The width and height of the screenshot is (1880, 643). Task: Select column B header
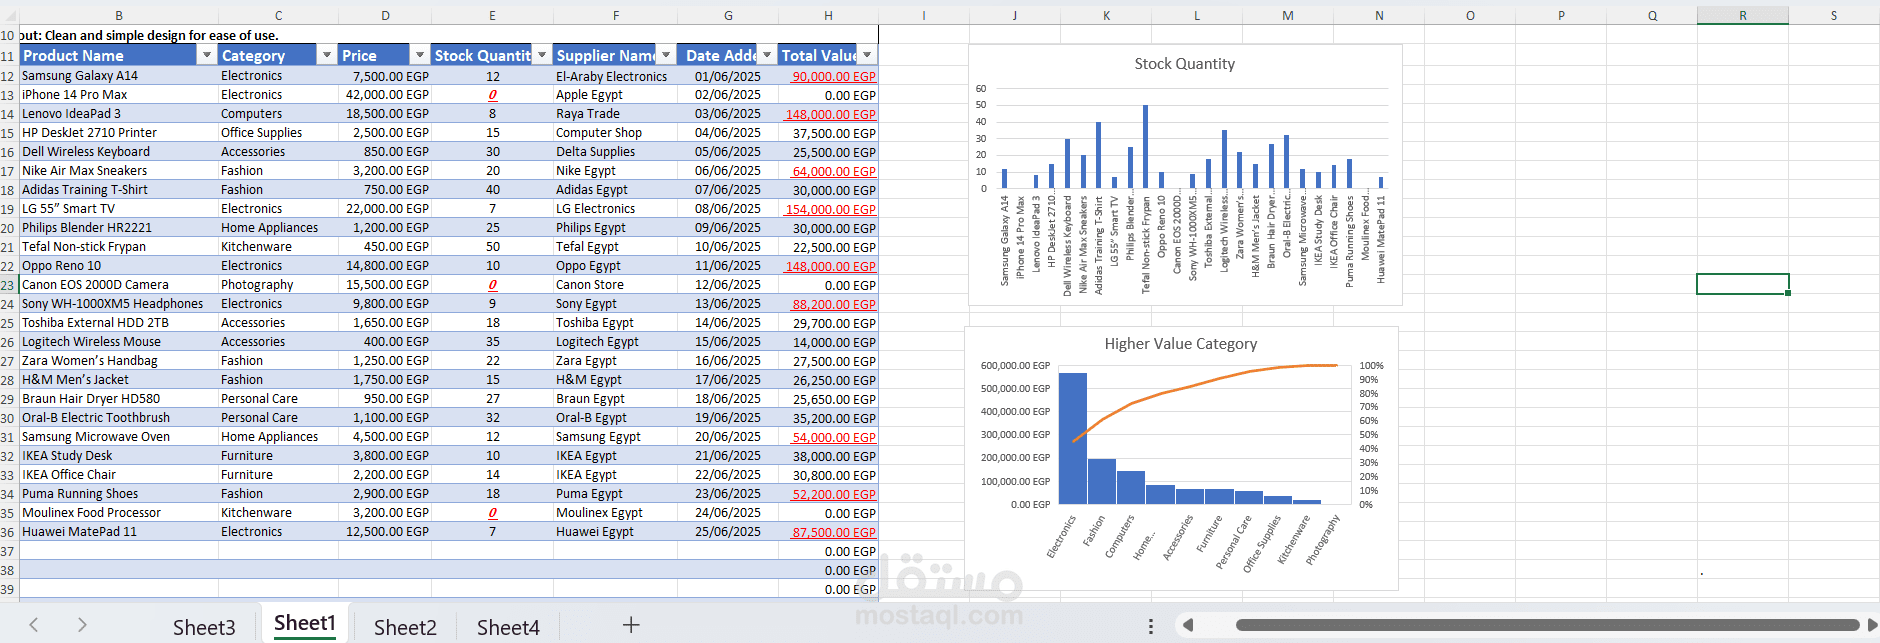coord(119,15)
